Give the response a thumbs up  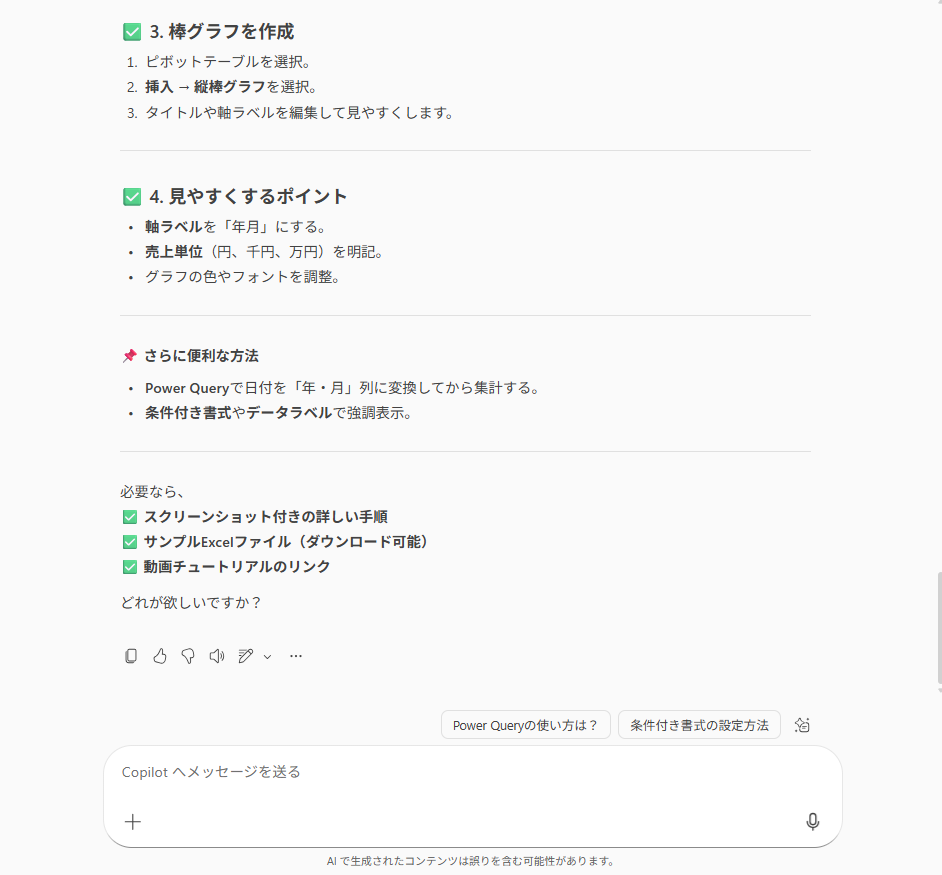(160, 656)
